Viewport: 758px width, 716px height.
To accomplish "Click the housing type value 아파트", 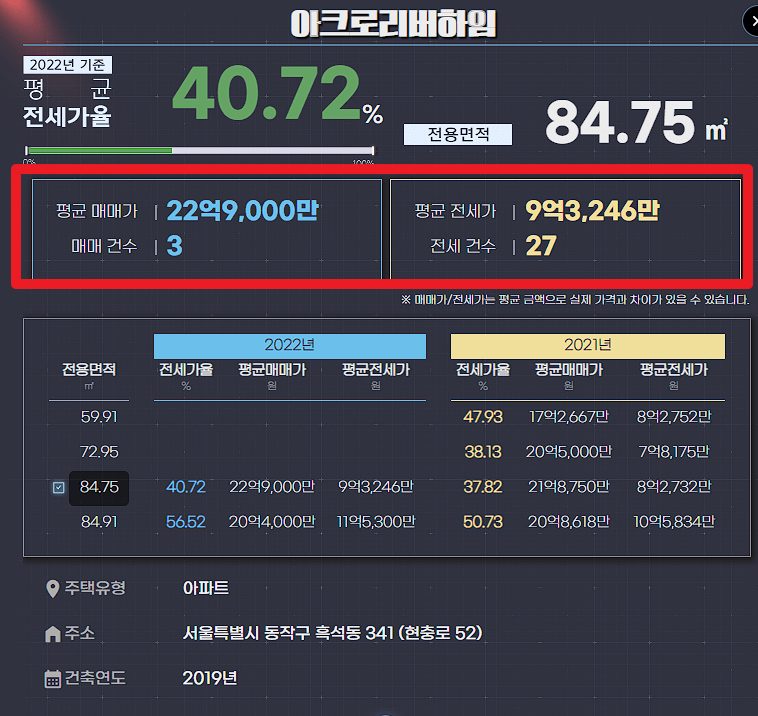I will 205,588.
